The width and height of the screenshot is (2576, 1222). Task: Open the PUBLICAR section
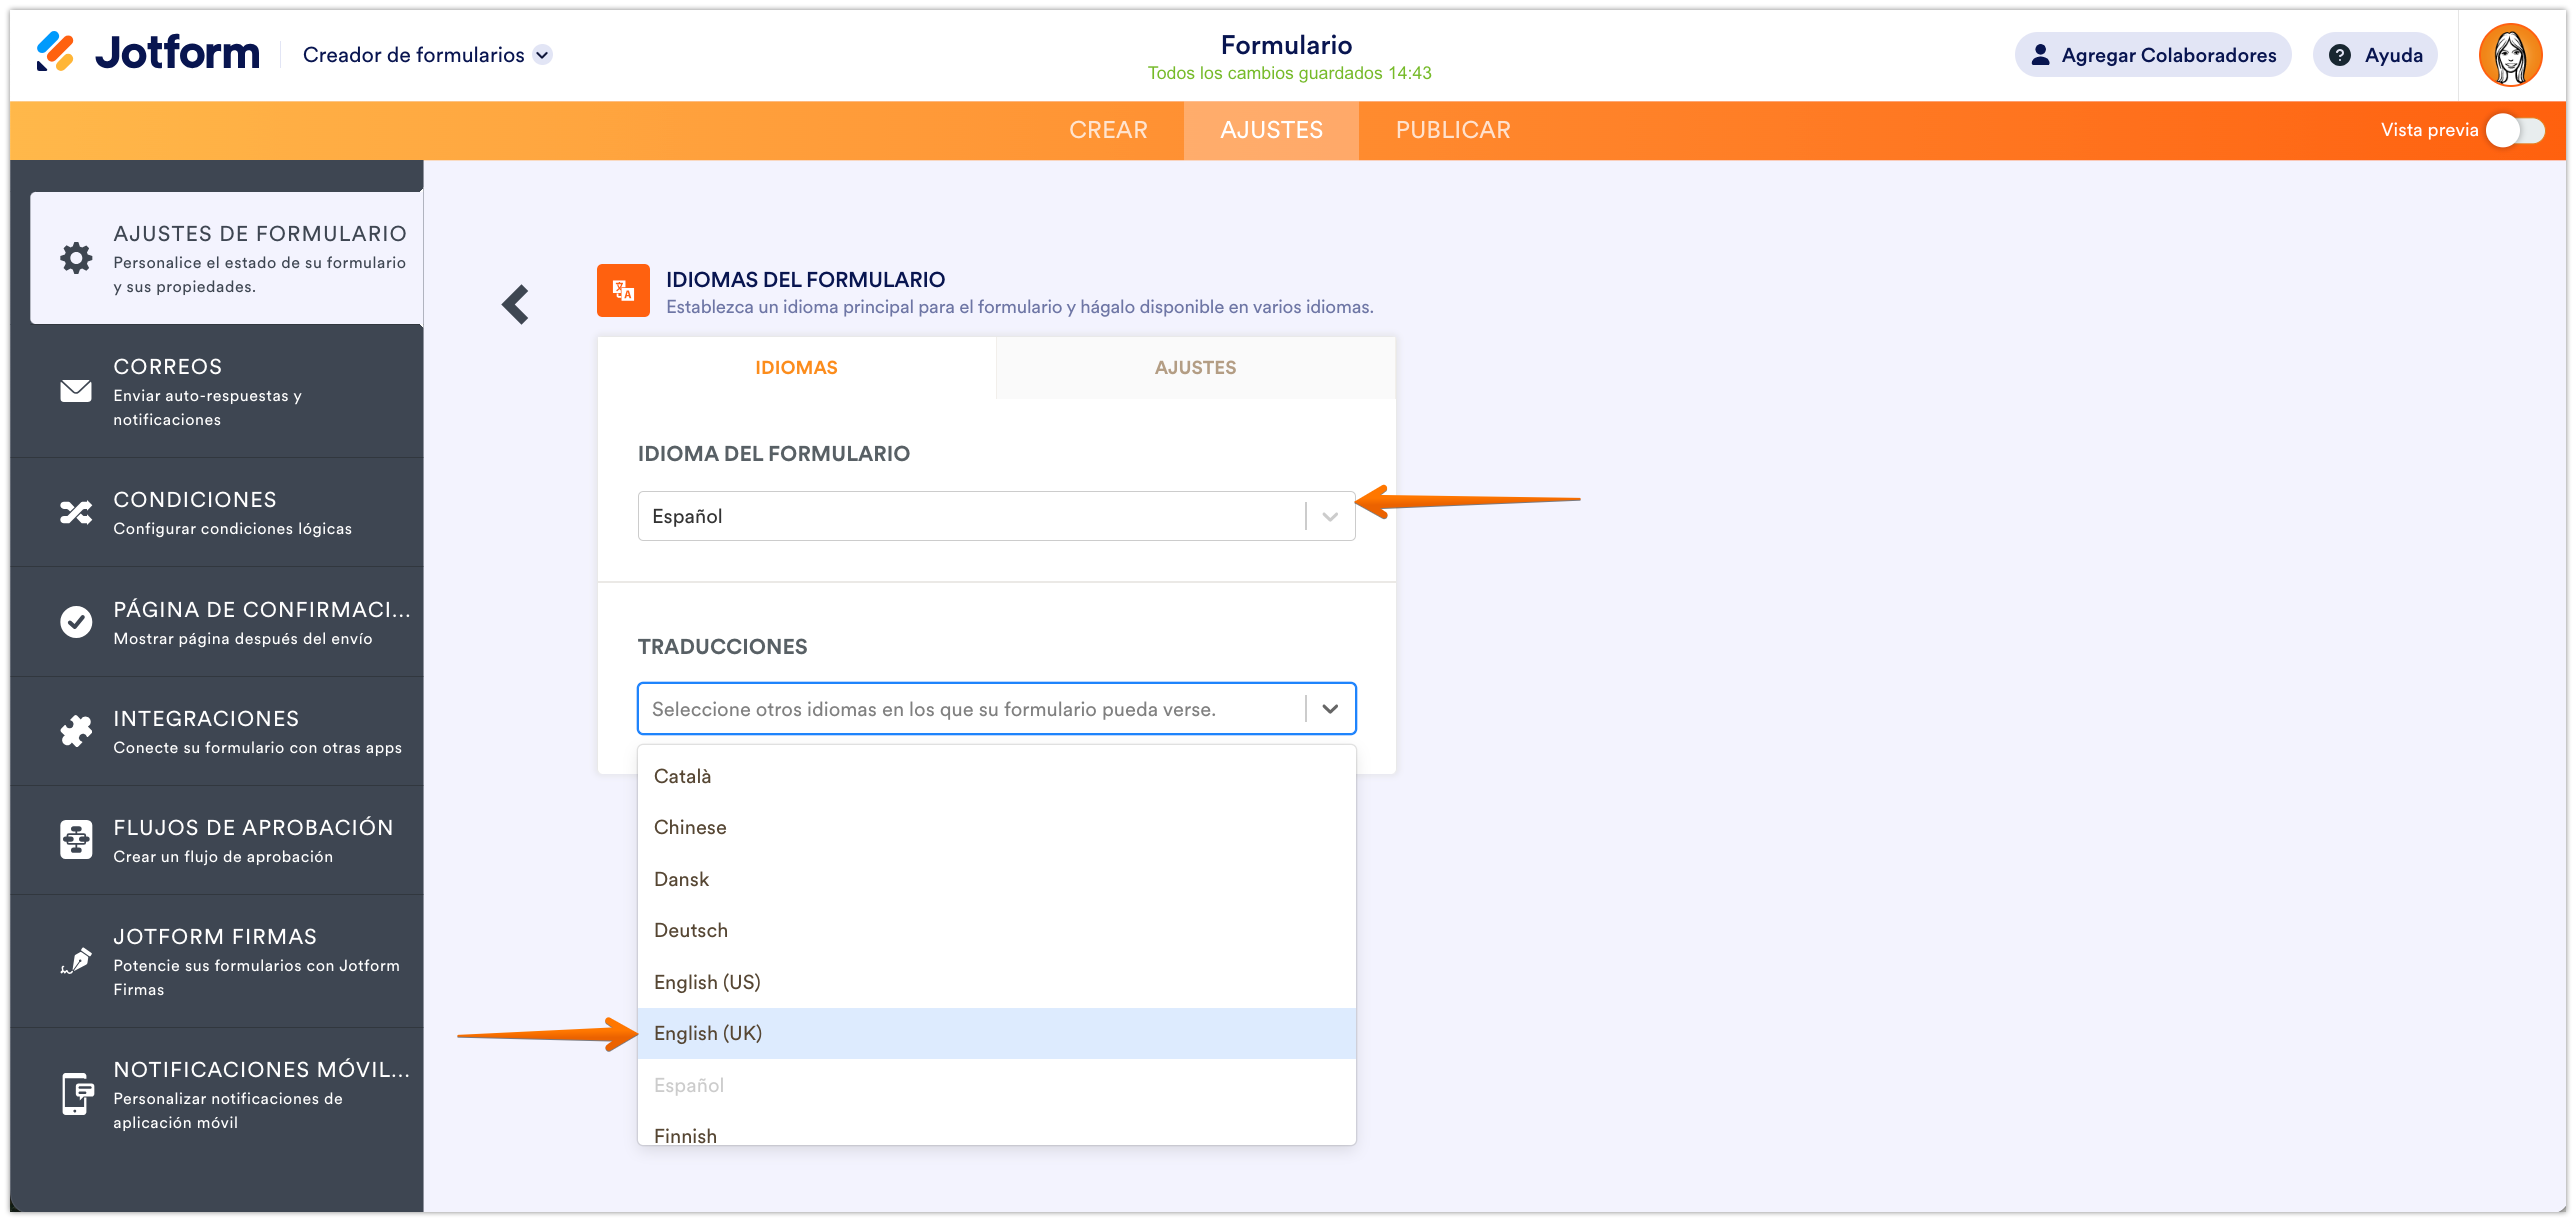point(1452,129)
